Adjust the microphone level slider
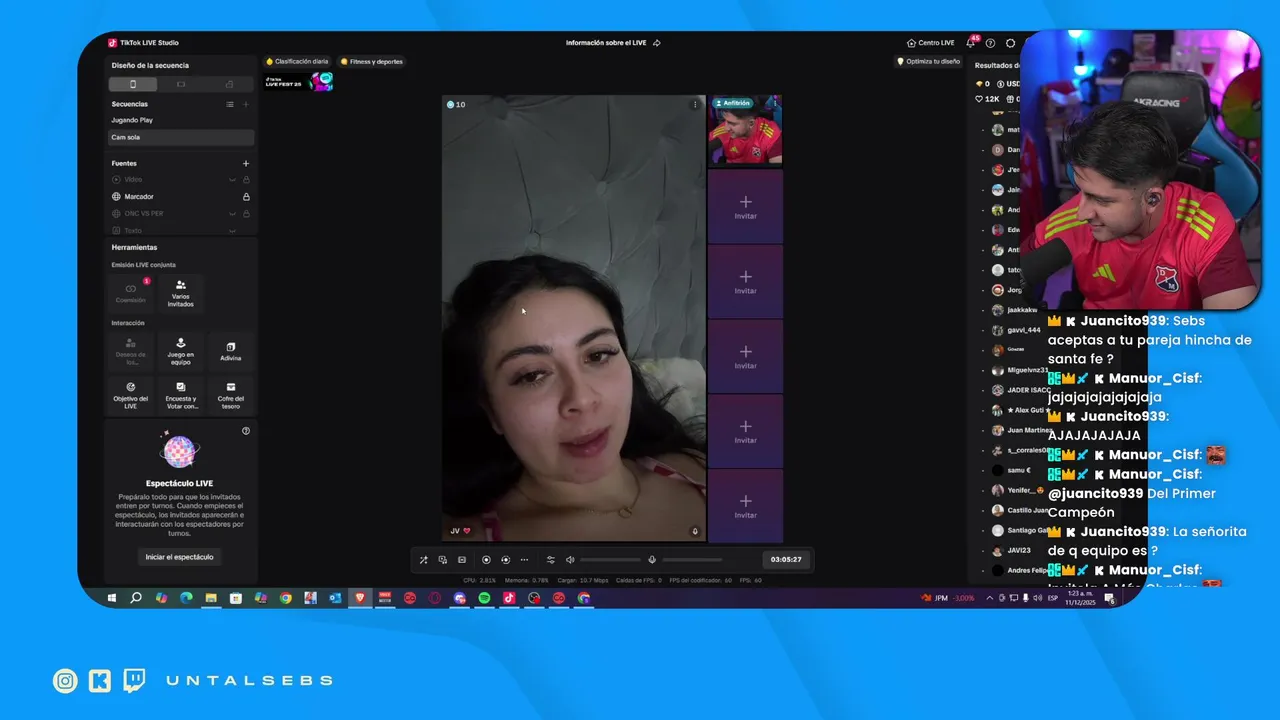The width and height of the screenshot is (1280, 720). click(691, 560)
